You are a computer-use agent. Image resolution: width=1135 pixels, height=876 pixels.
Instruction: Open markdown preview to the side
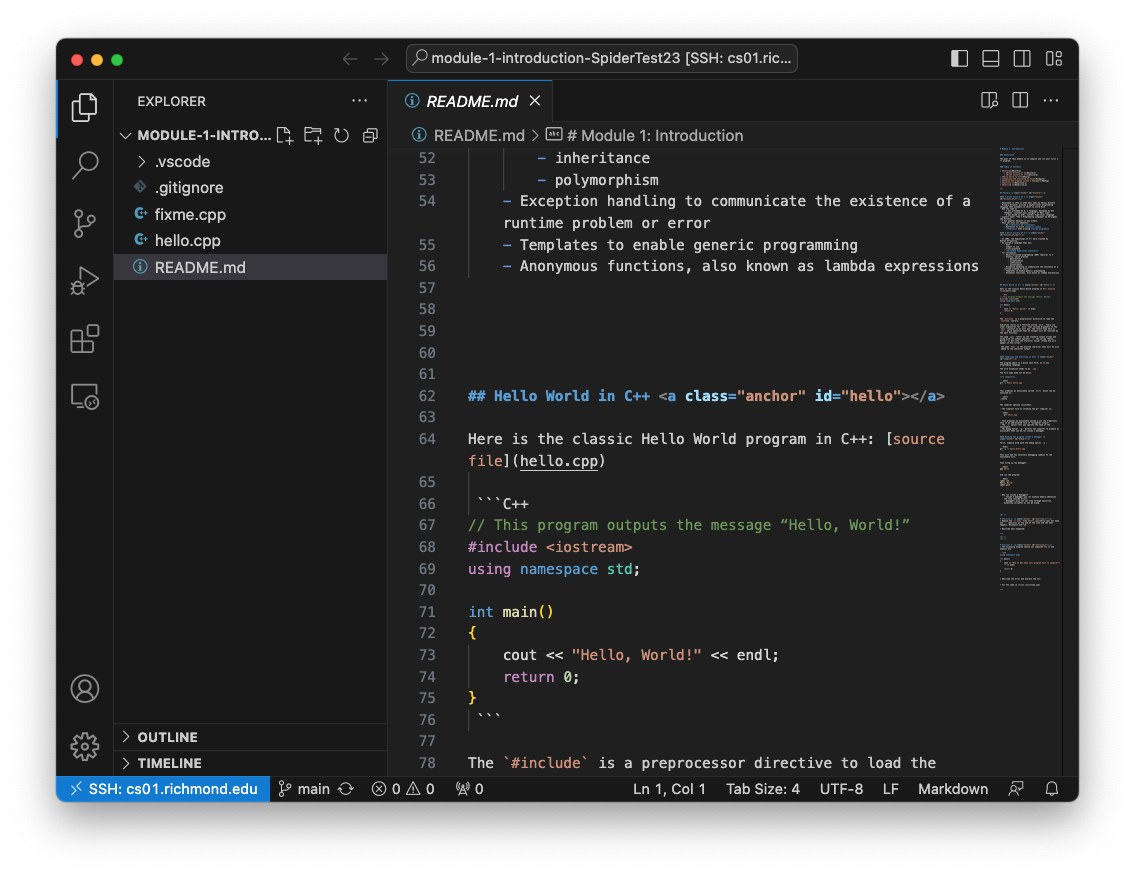(x=989, y=101)
